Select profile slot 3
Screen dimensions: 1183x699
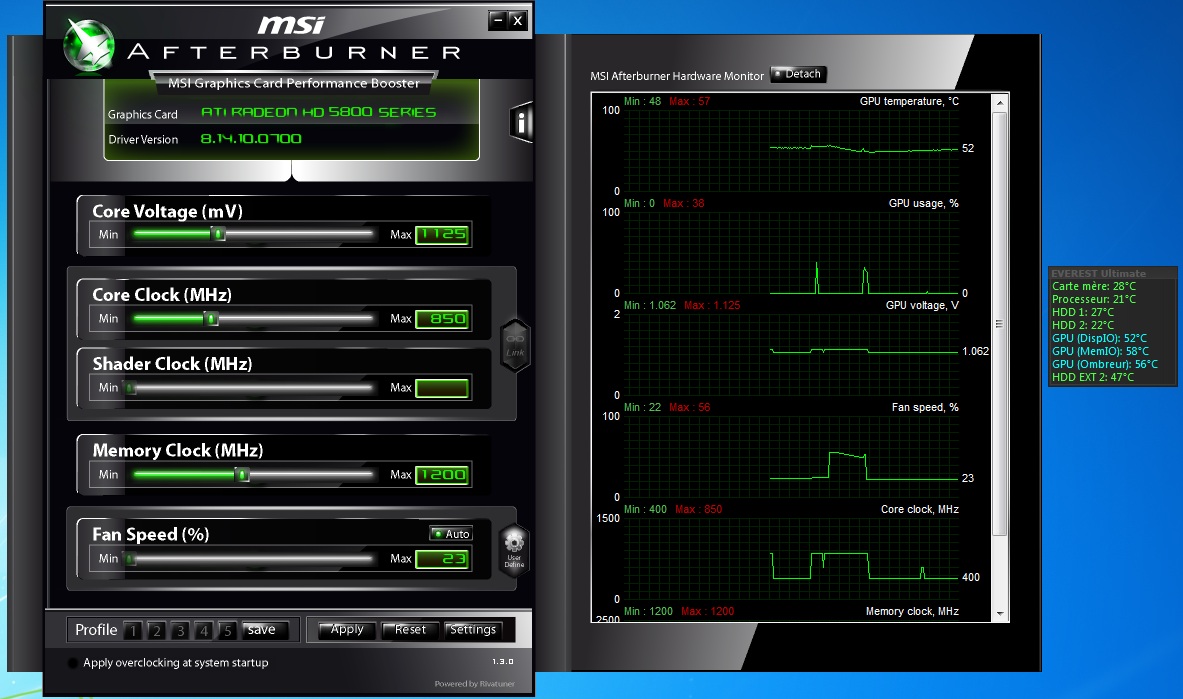180,630
